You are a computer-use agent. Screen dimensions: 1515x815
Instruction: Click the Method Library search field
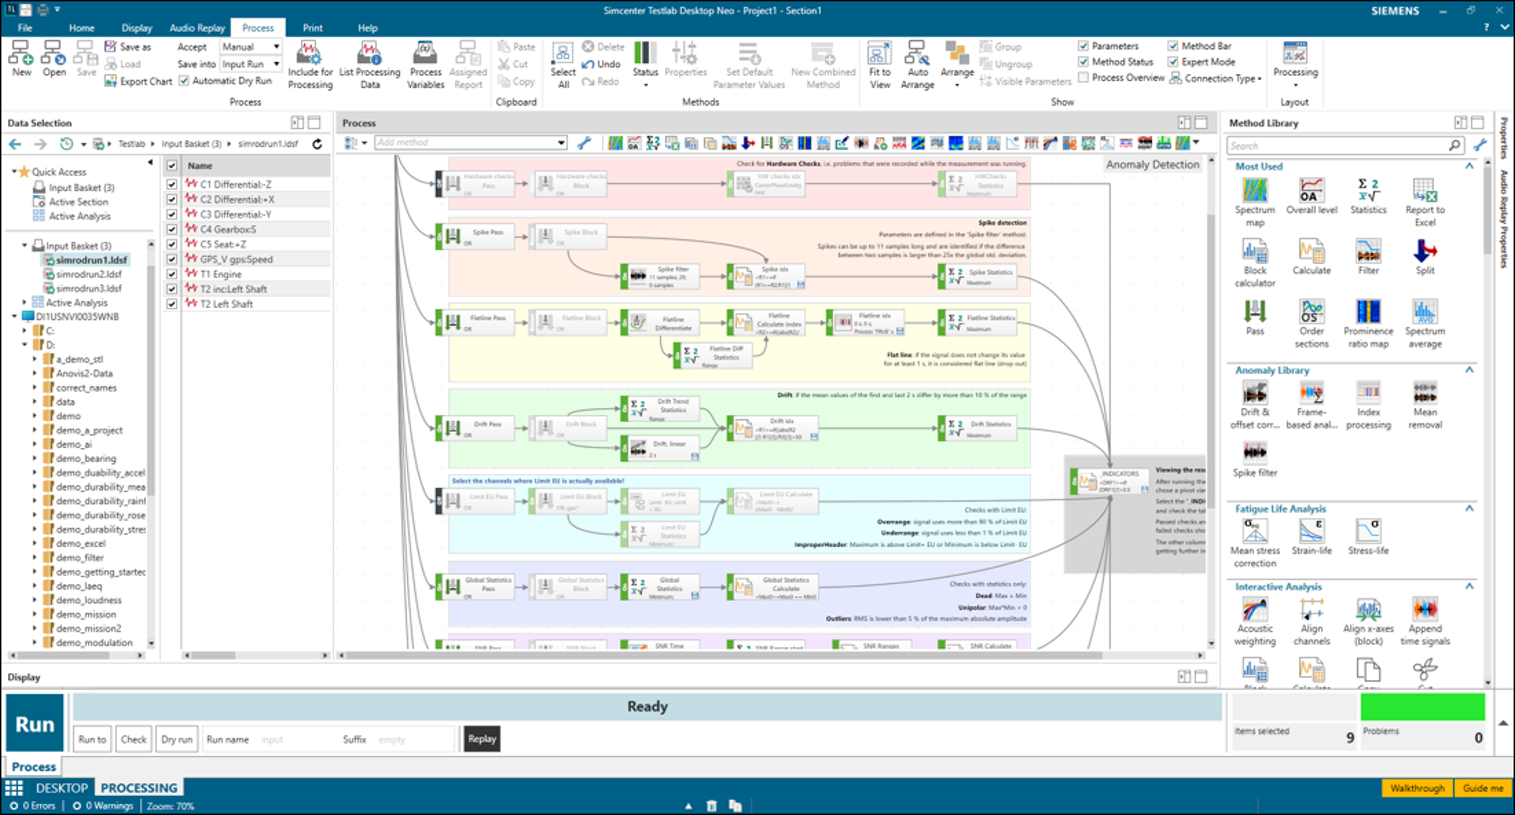point(1337,146)
